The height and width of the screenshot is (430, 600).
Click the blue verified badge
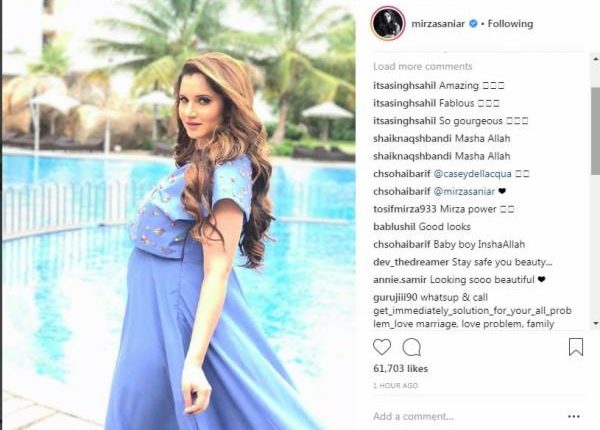click(473, 24)
